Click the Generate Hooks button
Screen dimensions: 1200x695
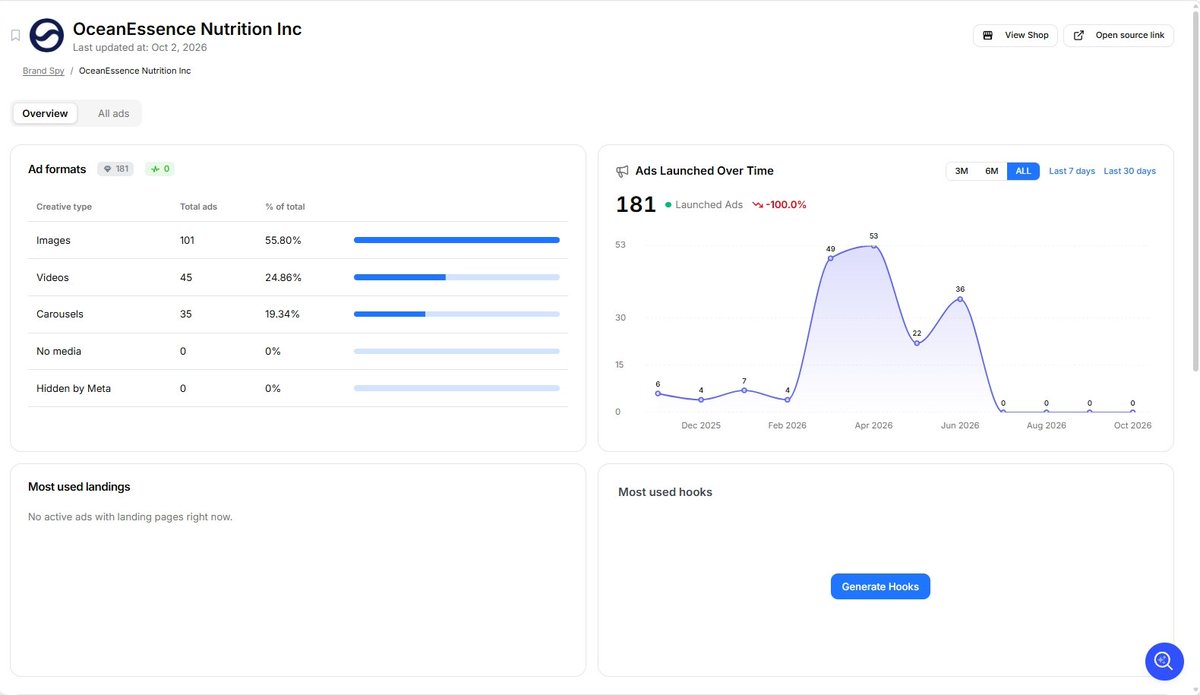pos(880,586)
